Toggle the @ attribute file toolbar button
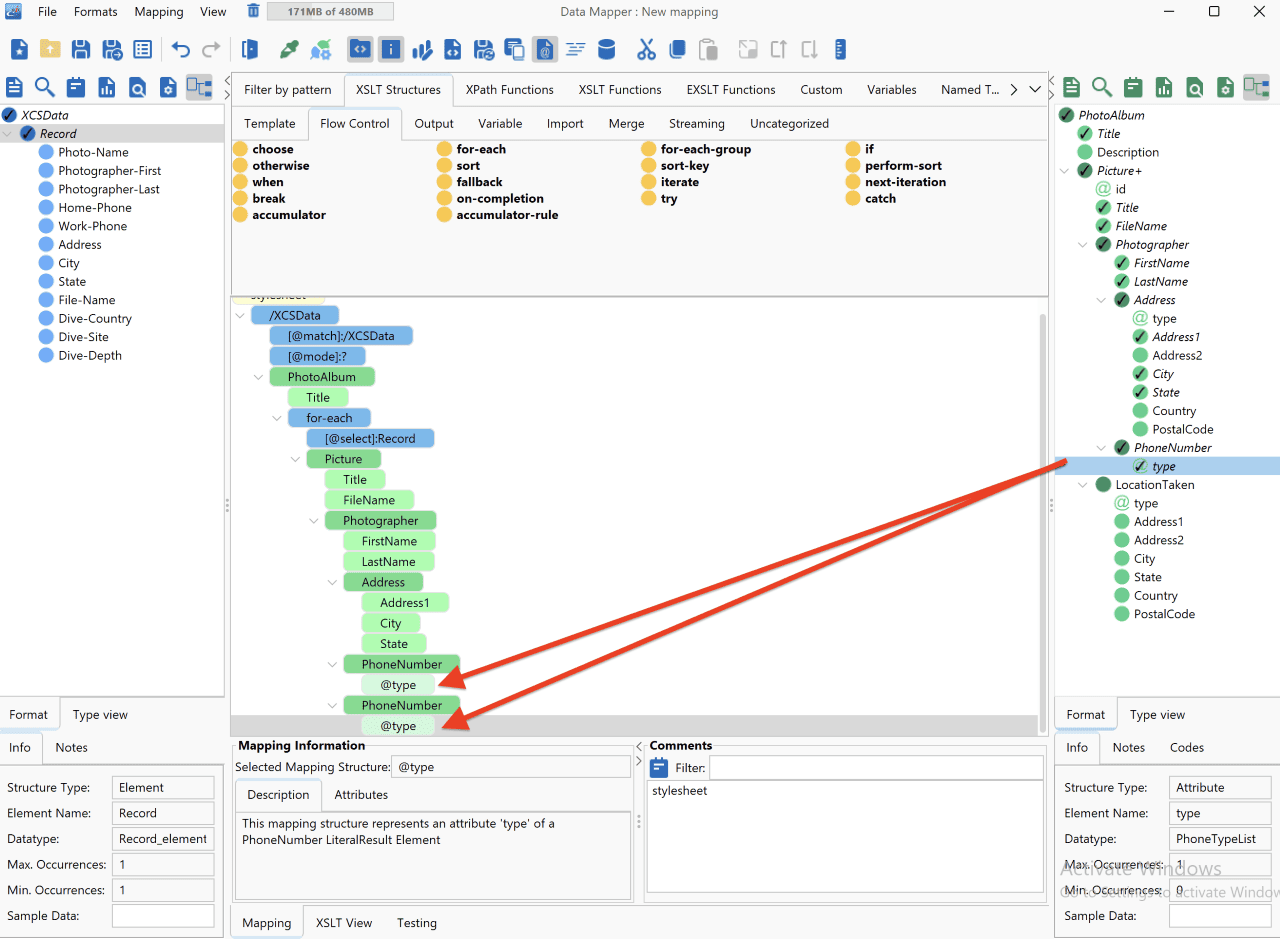1280x939 pixels. [545, 49]
